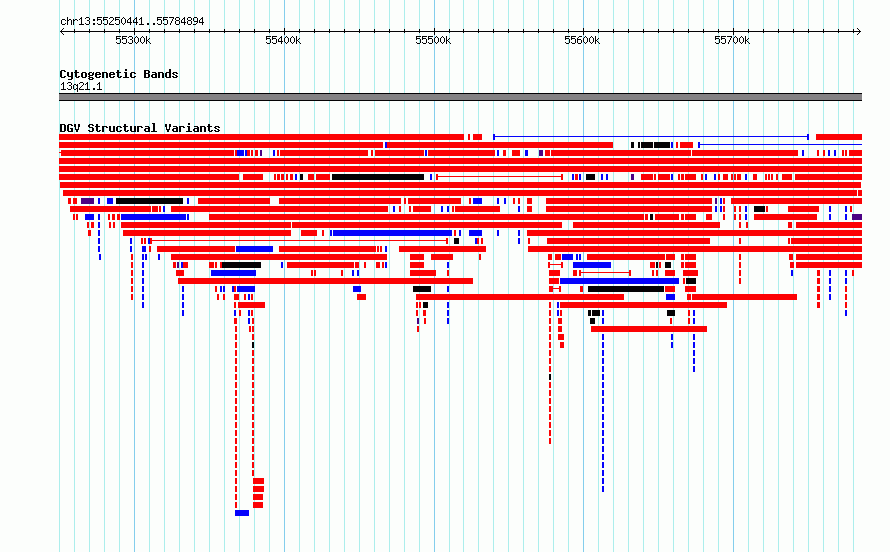Select the lowest red bar under 55600k region

pyautogui.click(x=649, y=329)
